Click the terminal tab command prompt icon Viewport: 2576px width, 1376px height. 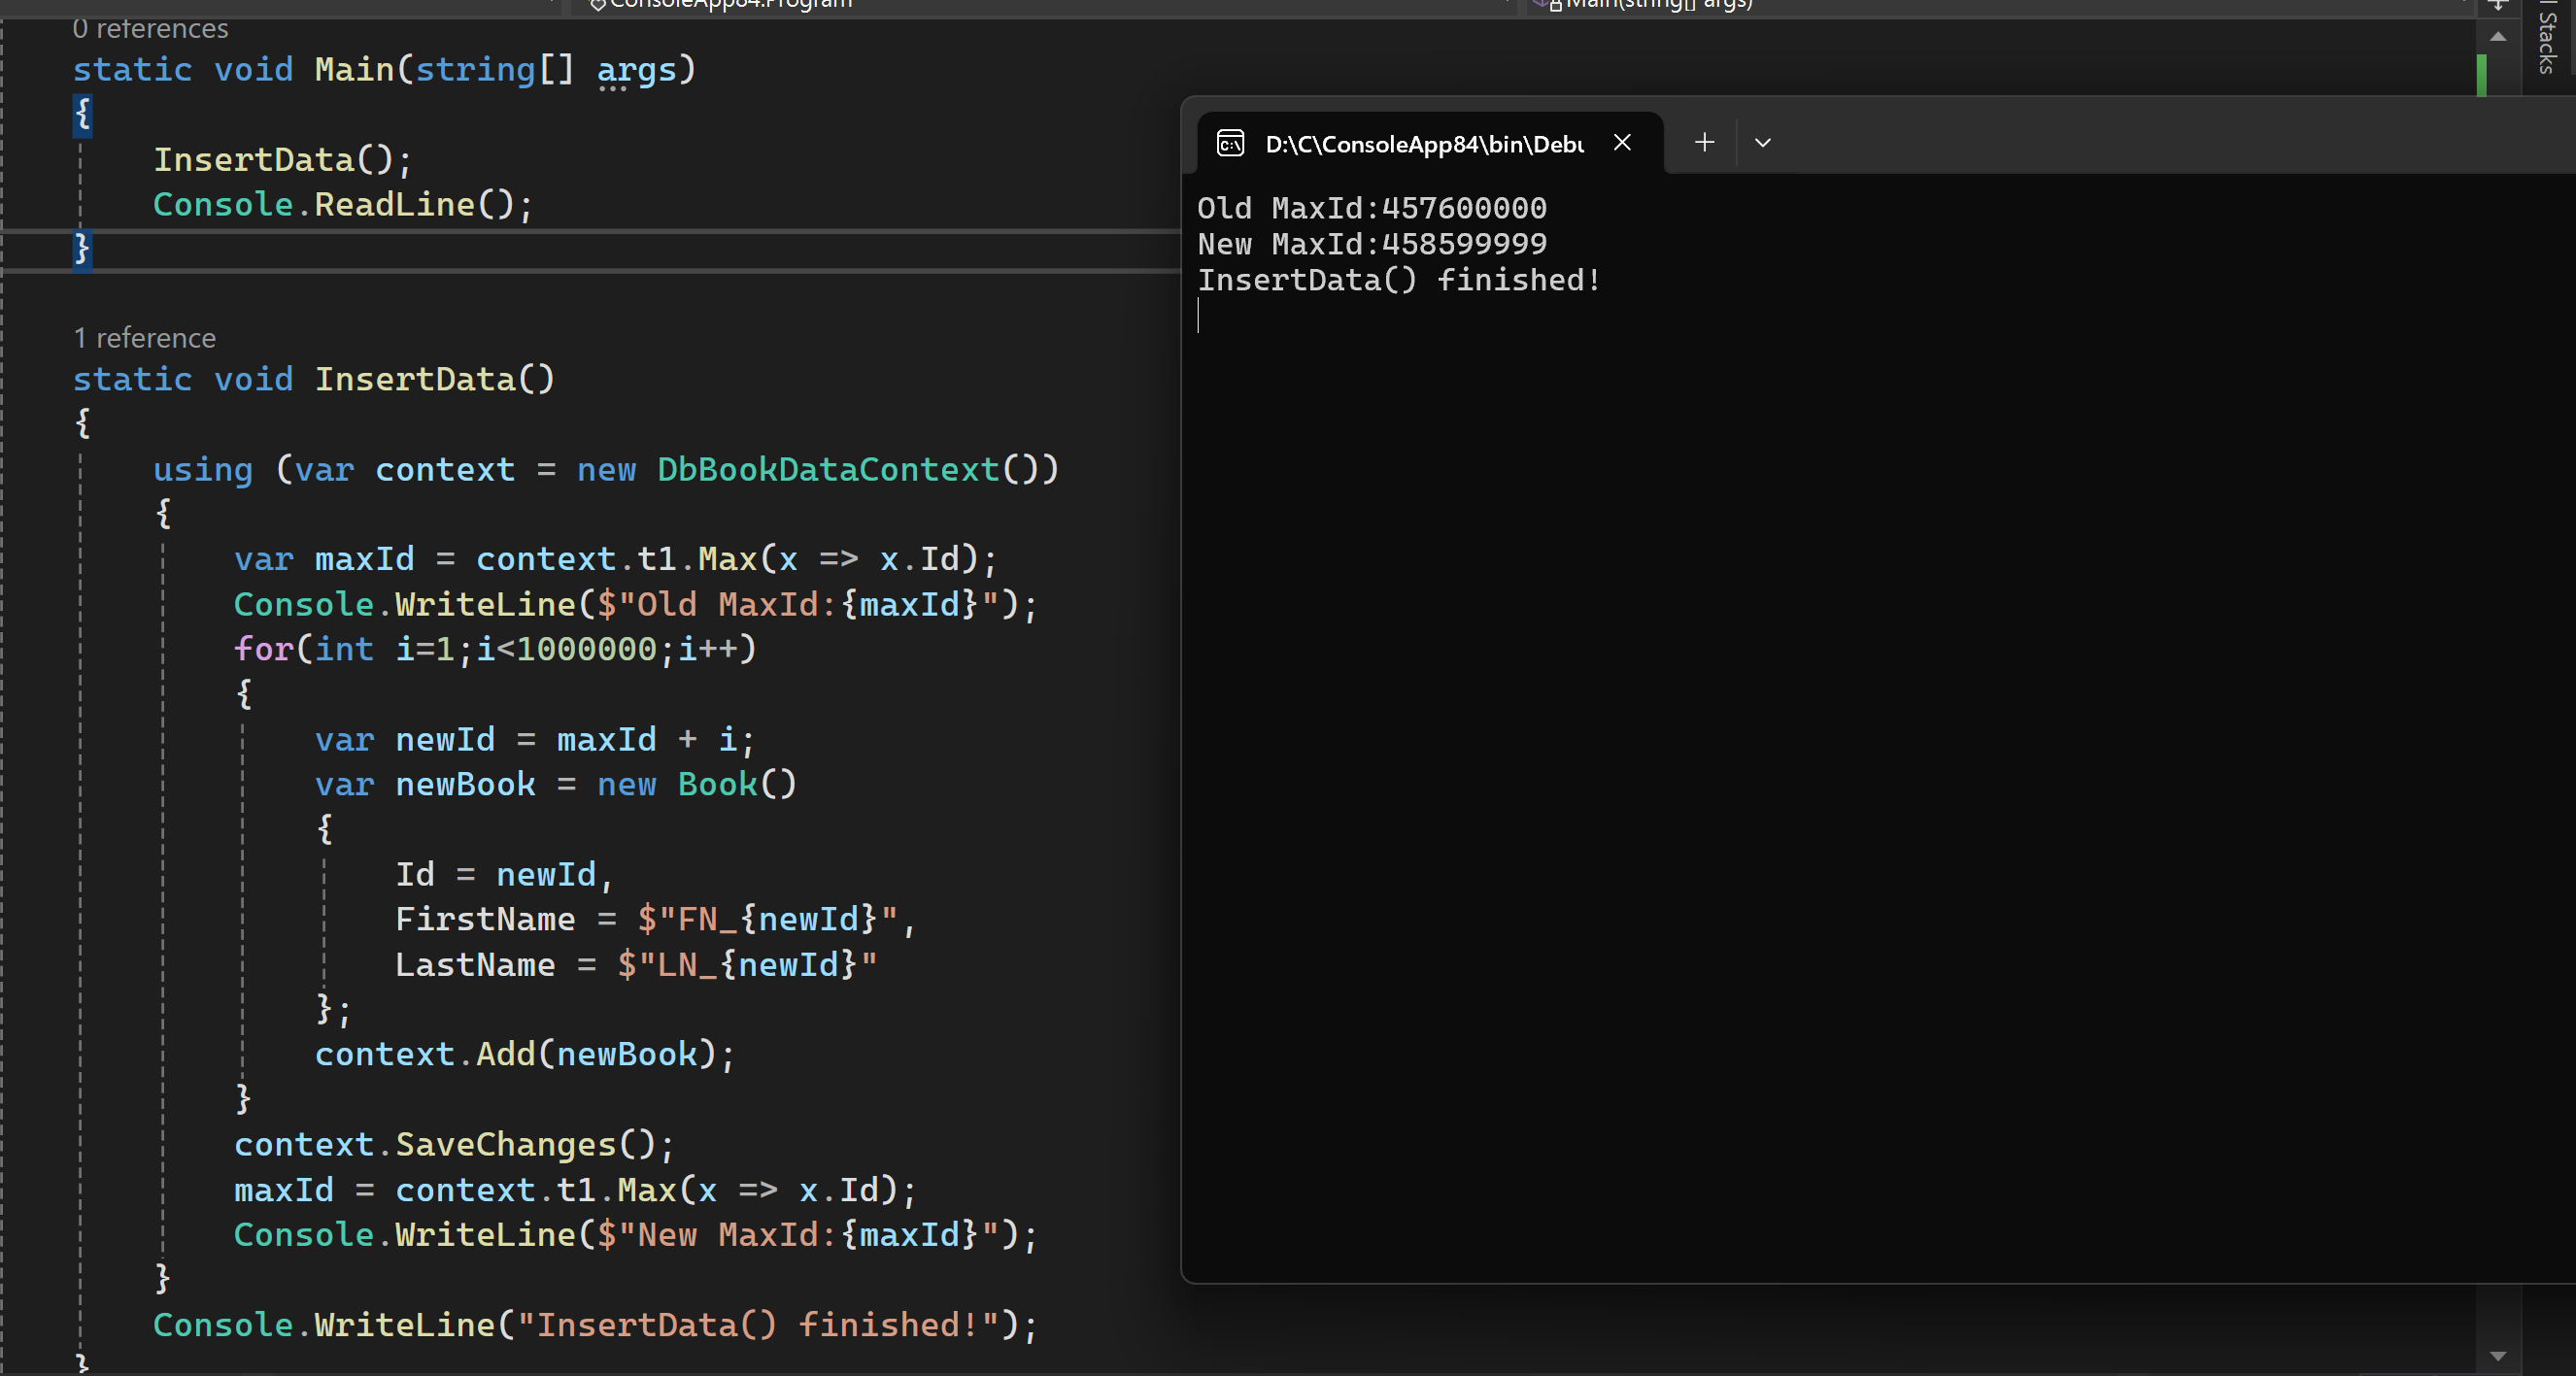click(x=1230, y=143)
